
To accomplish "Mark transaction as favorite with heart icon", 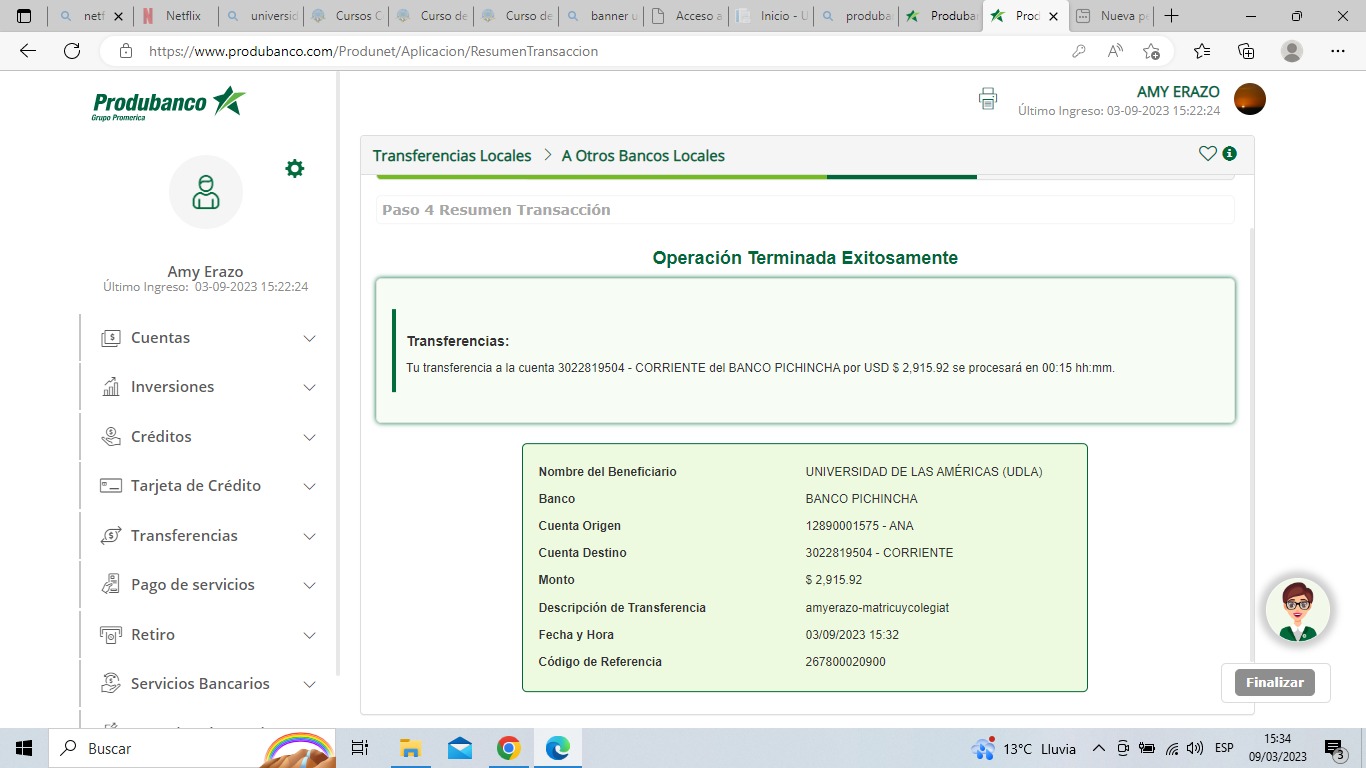I will pyautogui.click(x=1207, y=154).
